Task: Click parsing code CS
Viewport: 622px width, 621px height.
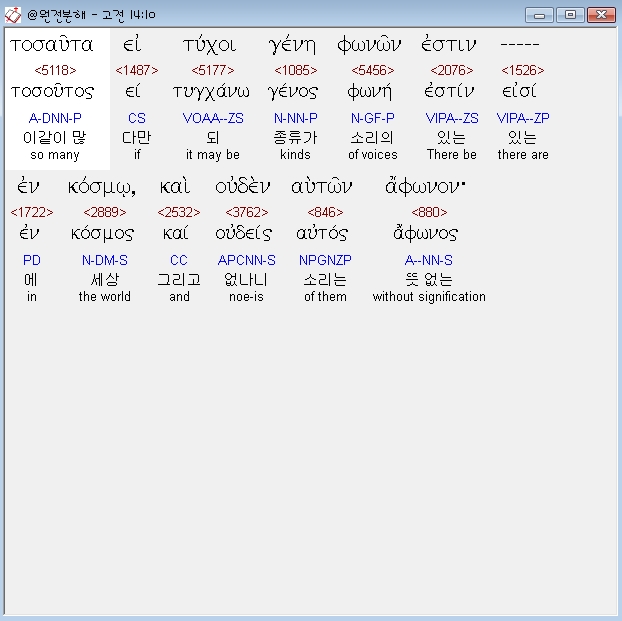Action: tap(137, 118)
